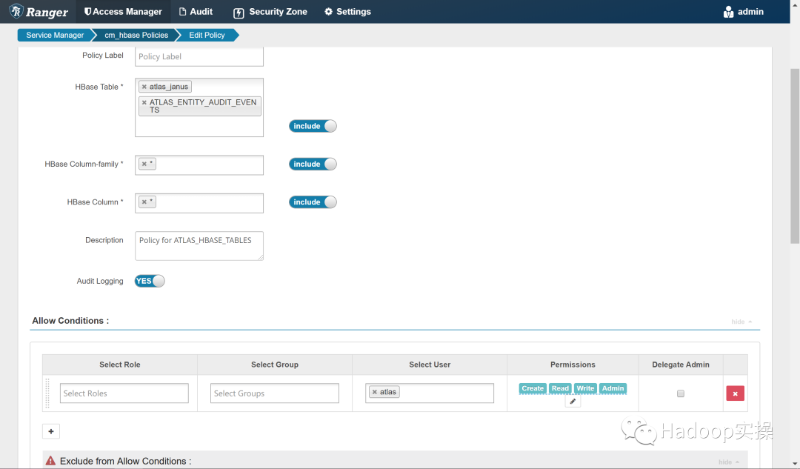Click the Edit Policy breadcrumb
Screen dimensions: 800x469
point(207,35)
